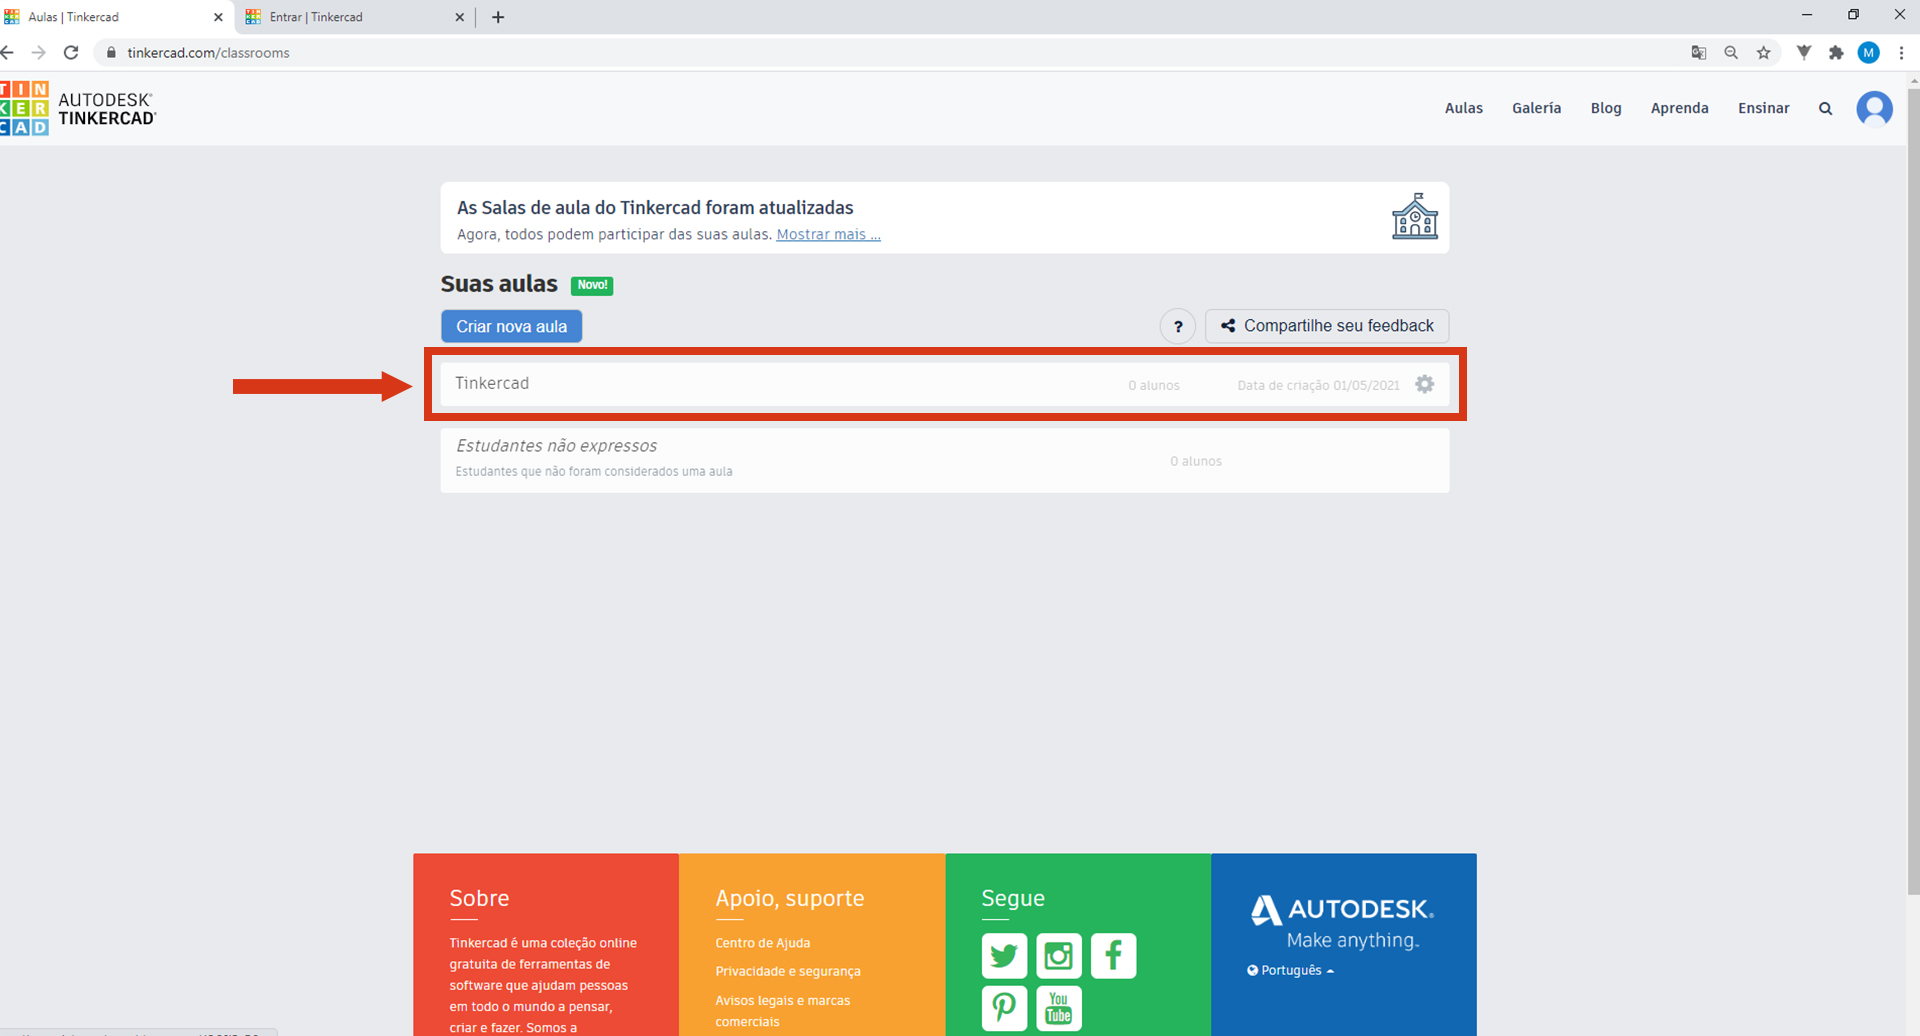The height and width of the screenshot is (1036, 1920).
Task: Click the Autodesk logo in the footer
Action: tap(1342, 909)
